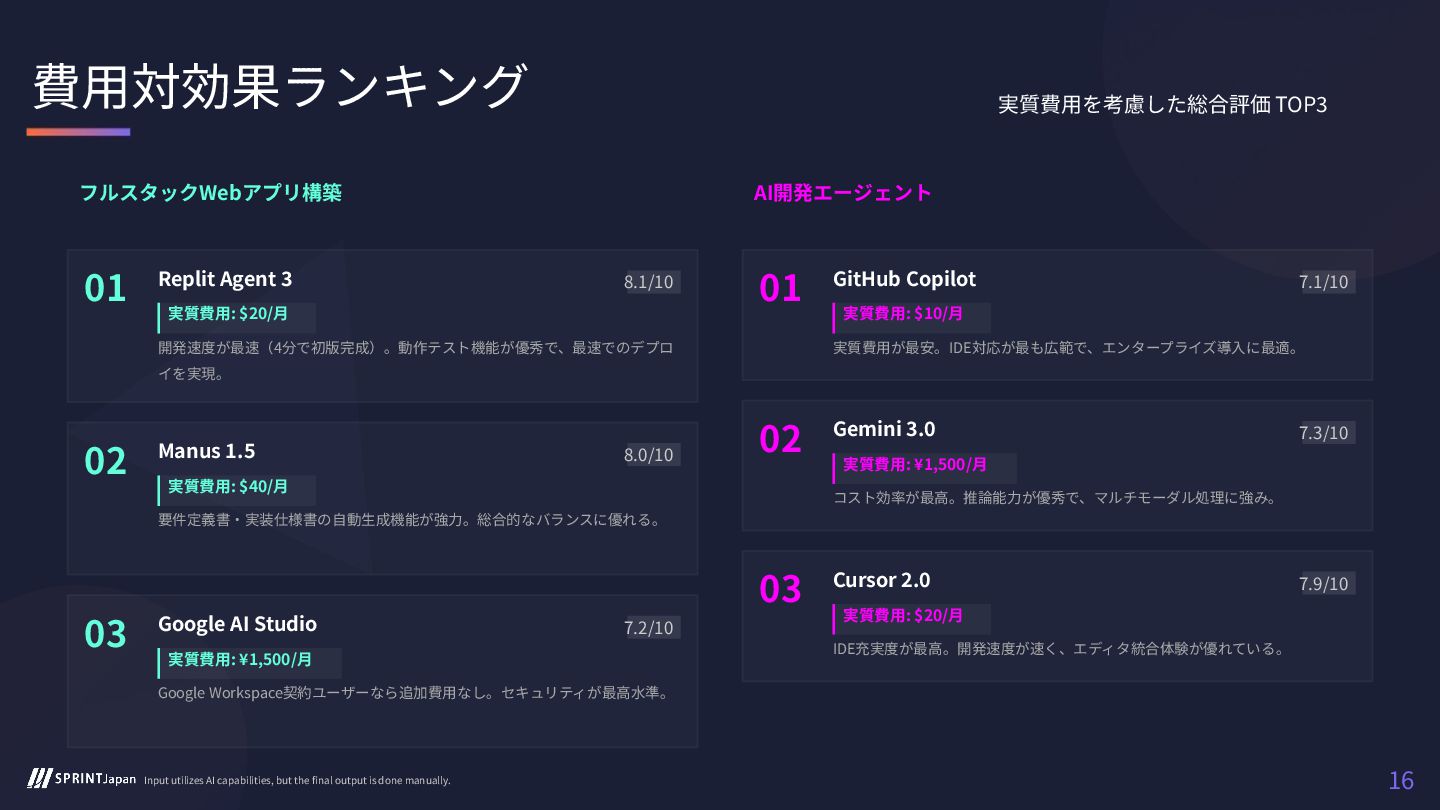Click the SPRINT Japan logo
Image resolution: width=1440 pixels, height=810 pixels.
pyautogui.click(x=82, y=779)
